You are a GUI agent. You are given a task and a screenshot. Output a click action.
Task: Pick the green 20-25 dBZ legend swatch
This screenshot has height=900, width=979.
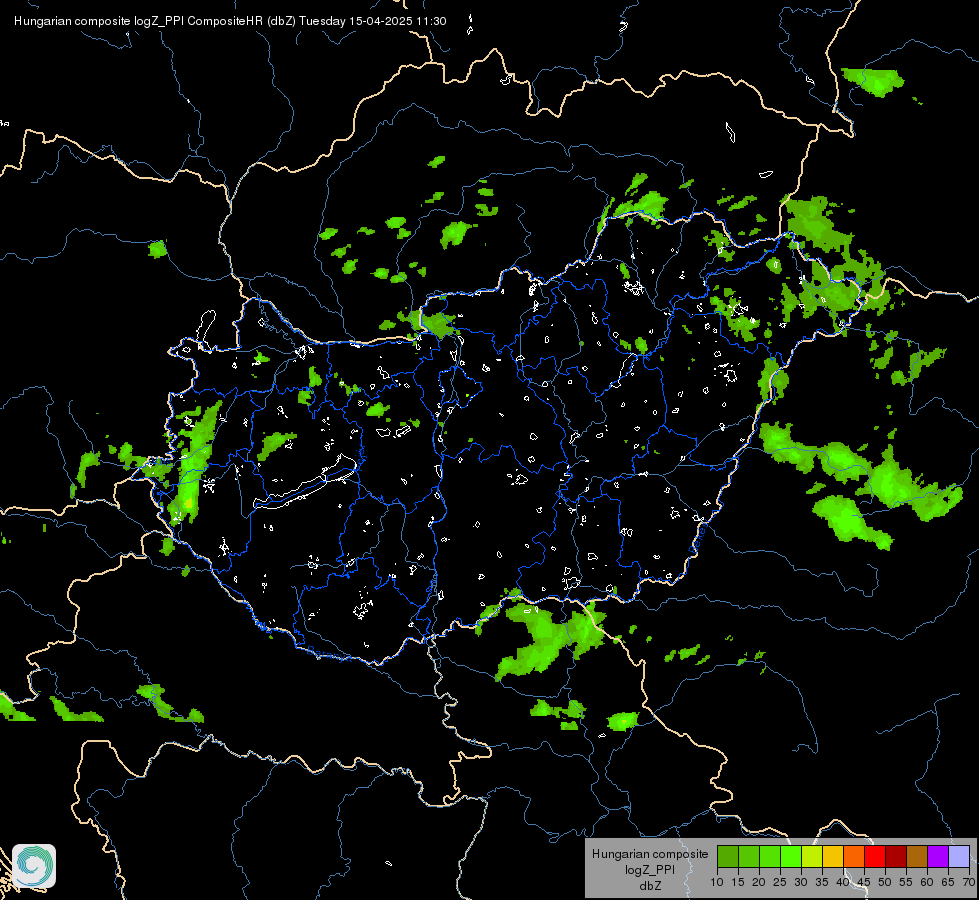(770, 856)
